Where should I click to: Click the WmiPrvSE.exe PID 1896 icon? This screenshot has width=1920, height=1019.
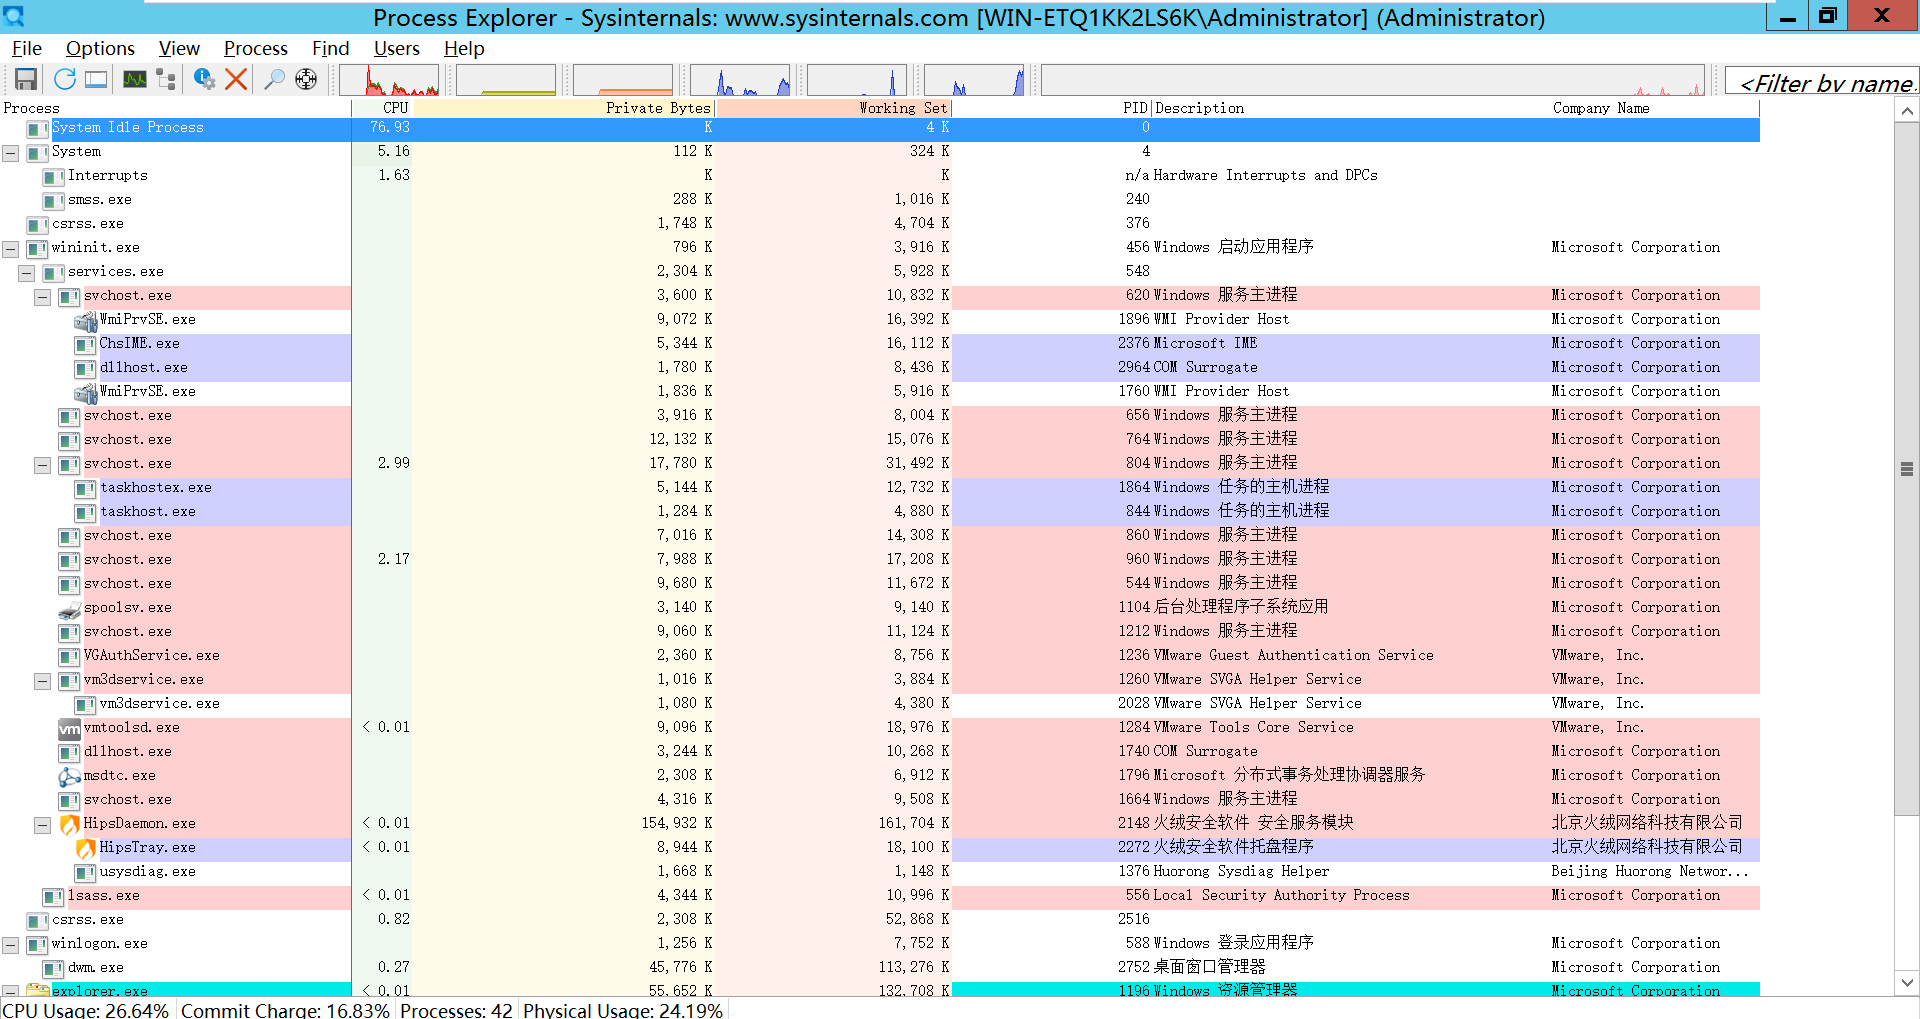(86, 321)
